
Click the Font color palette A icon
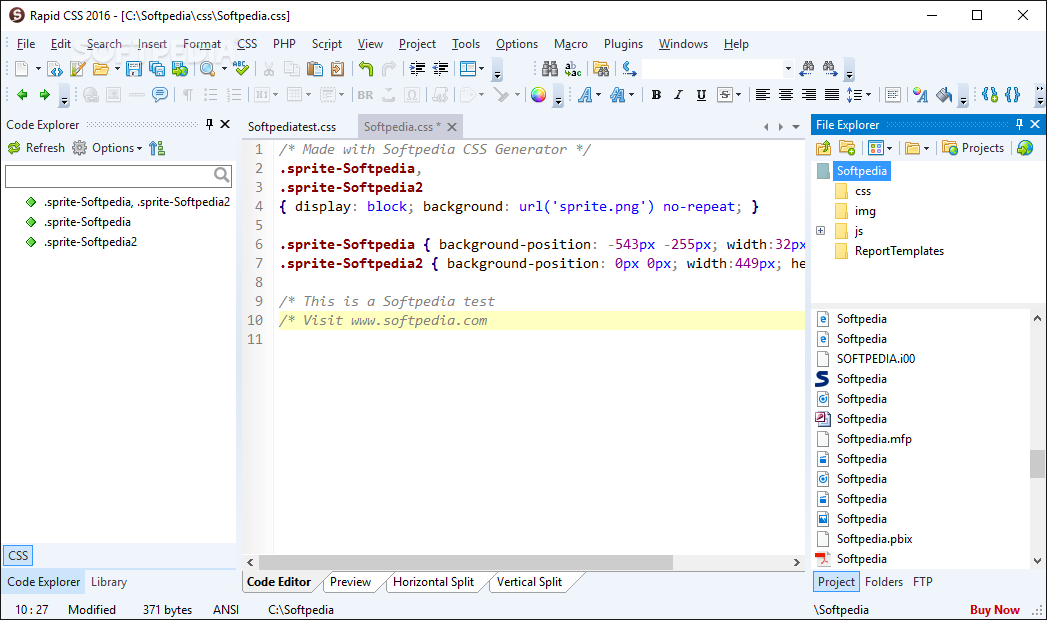pyautogui.click(x=920, y=95)
